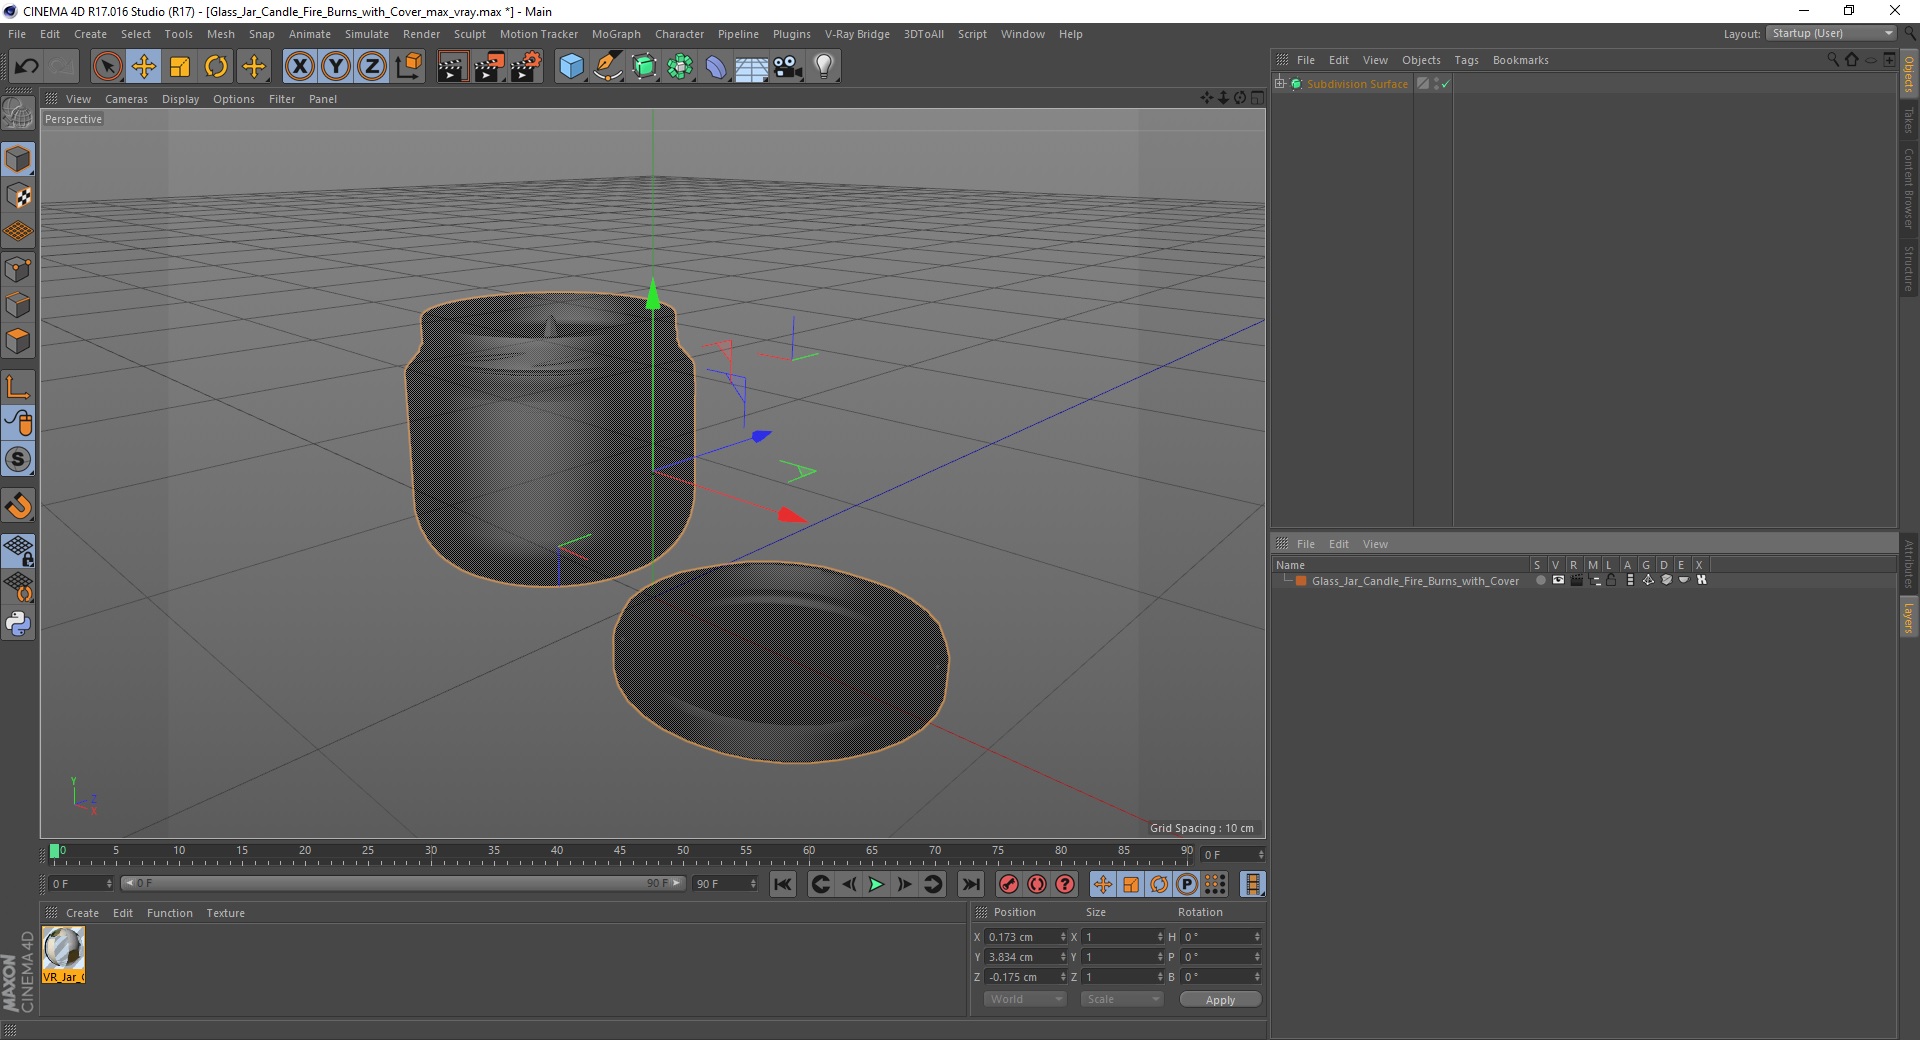Expand Subdivision Surface object tree
This screenshot has width=1920, height=1040.
click(1280, 84)
